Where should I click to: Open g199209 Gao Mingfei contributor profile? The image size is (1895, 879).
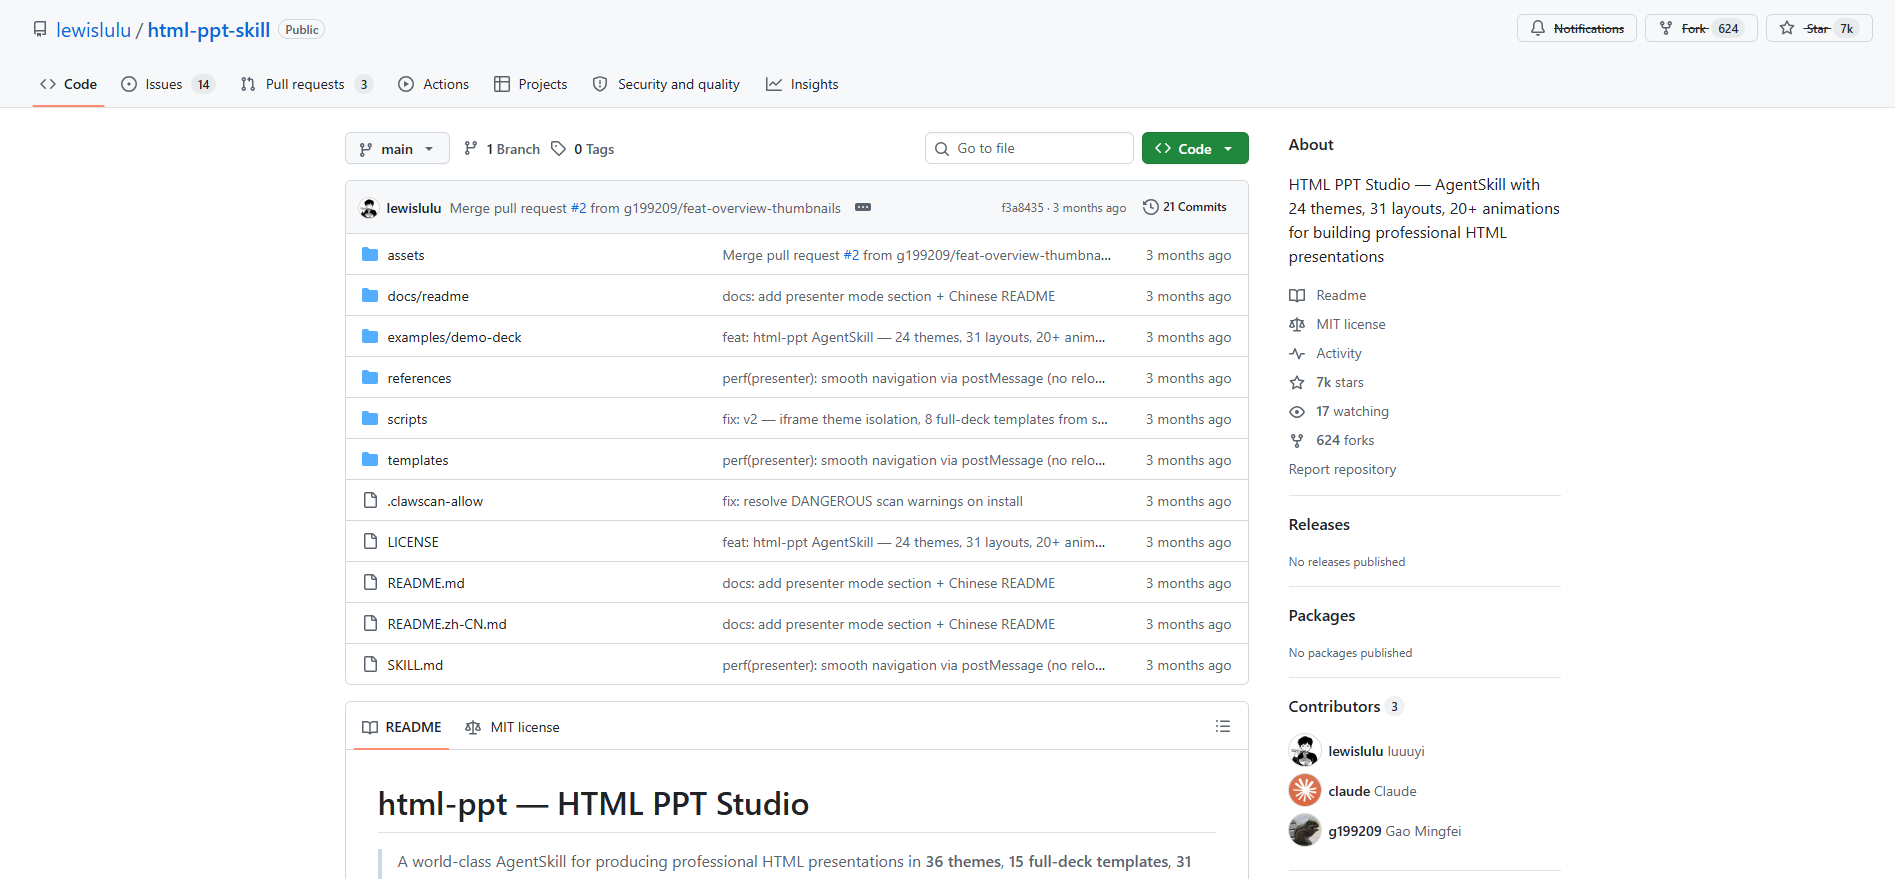click(x=1394, y=831)
